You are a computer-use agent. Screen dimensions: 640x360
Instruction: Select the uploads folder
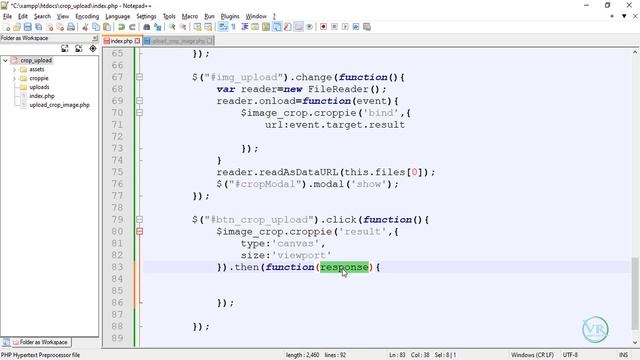[39, 87]
